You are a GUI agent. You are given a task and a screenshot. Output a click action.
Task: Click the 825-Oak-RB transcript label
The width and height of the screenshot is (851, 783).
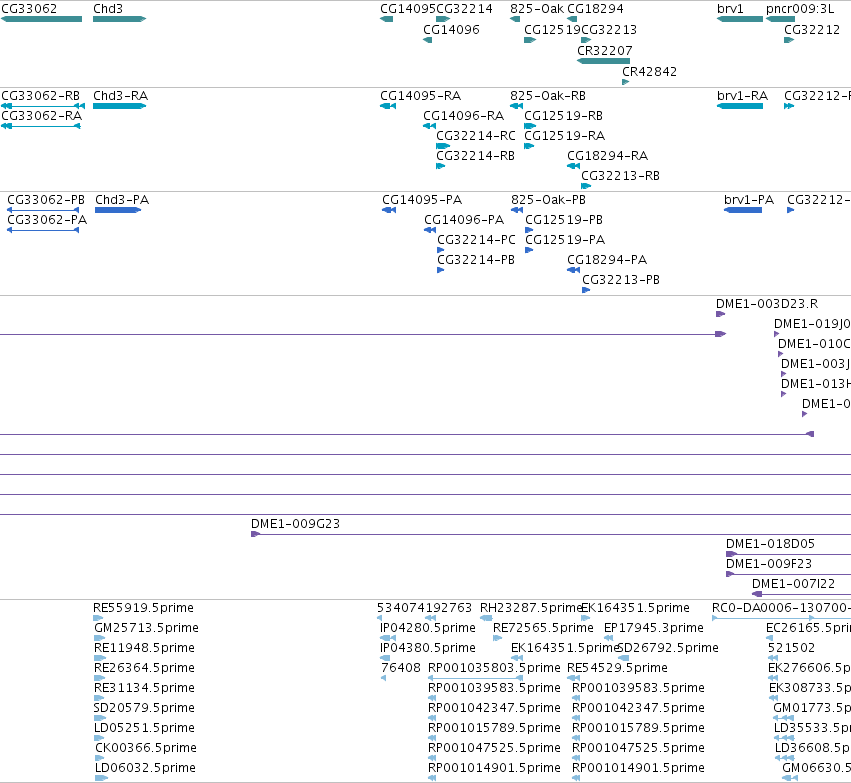(548, 96)
